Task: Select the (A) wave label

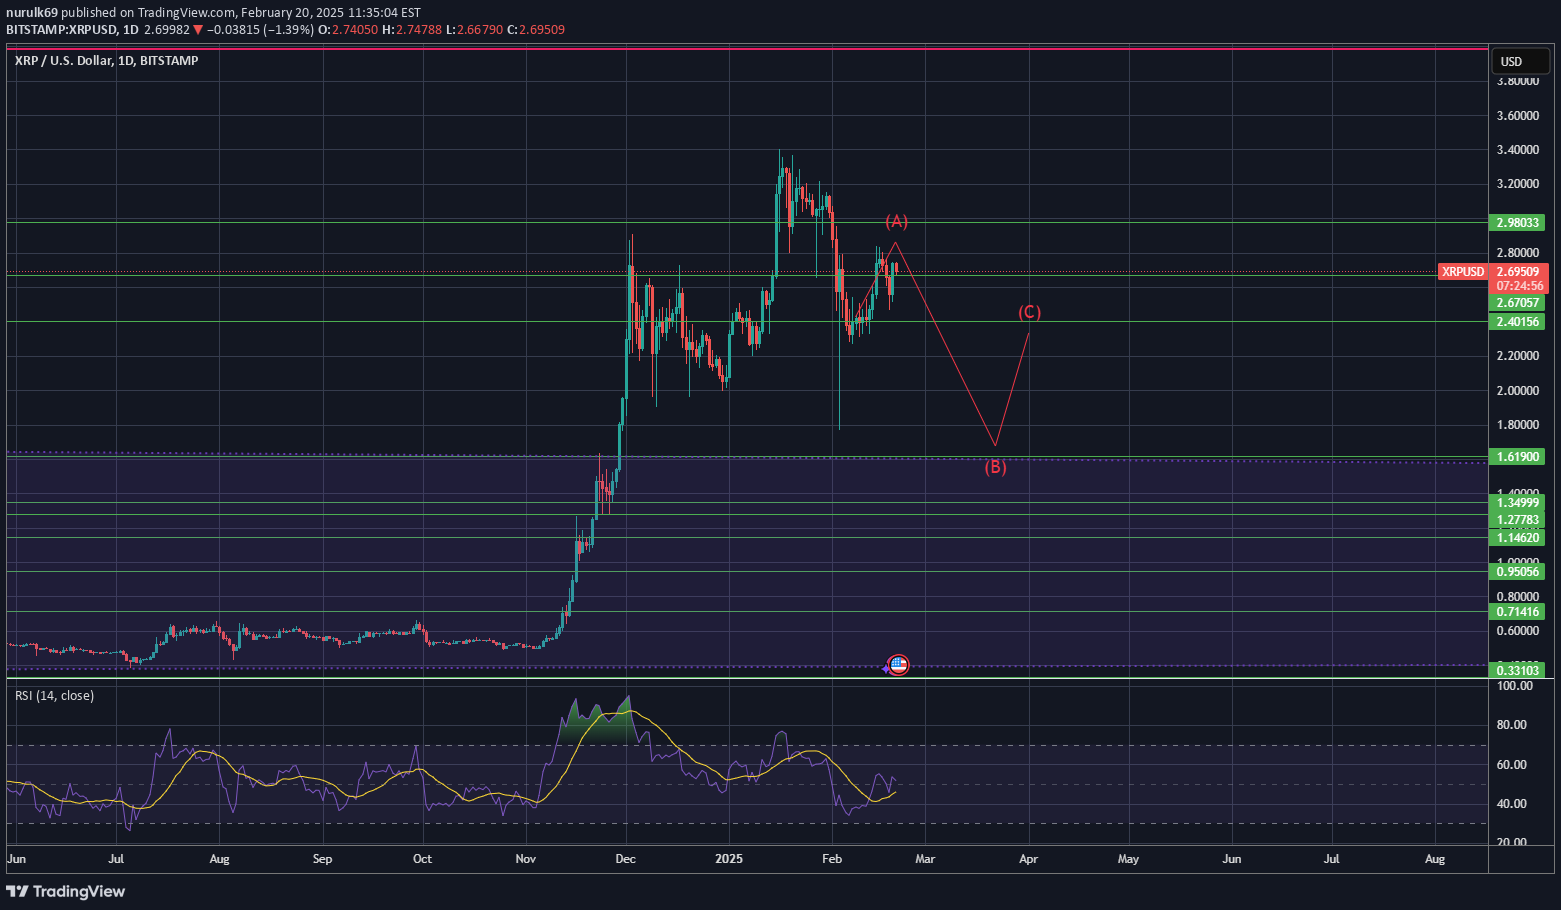Action: pos(896,221)
